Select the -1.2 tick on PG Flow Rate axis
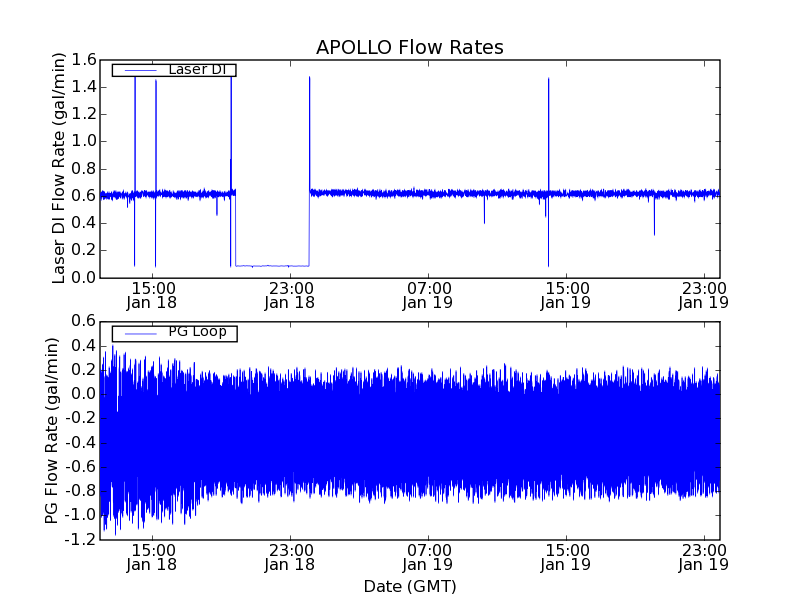This screenshot has width=800, height=600. (80, 540)
